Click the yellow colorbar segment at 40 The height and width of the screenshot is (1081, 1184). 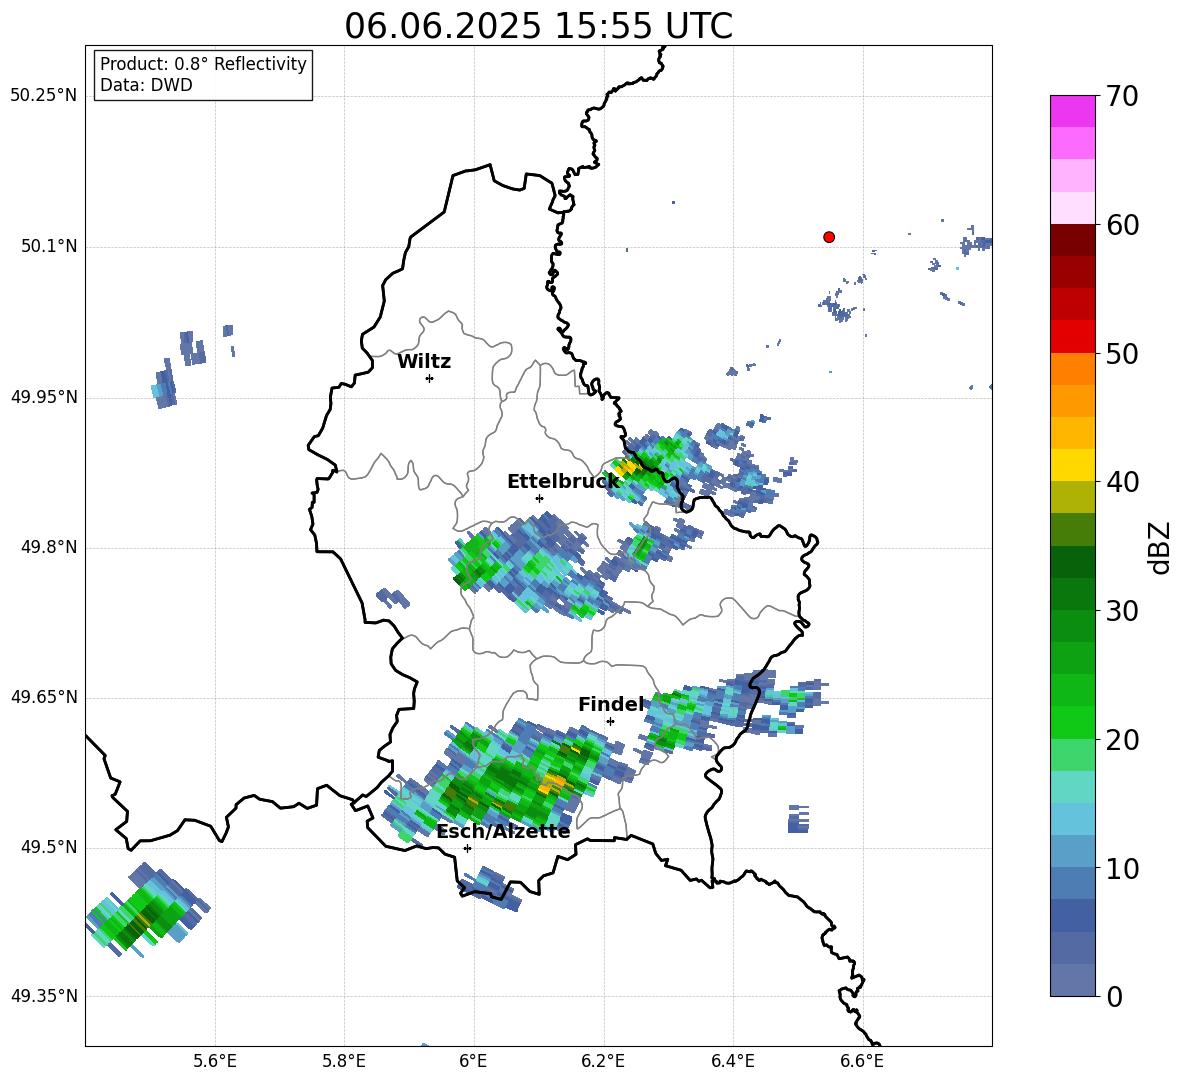pos(1072,465)
